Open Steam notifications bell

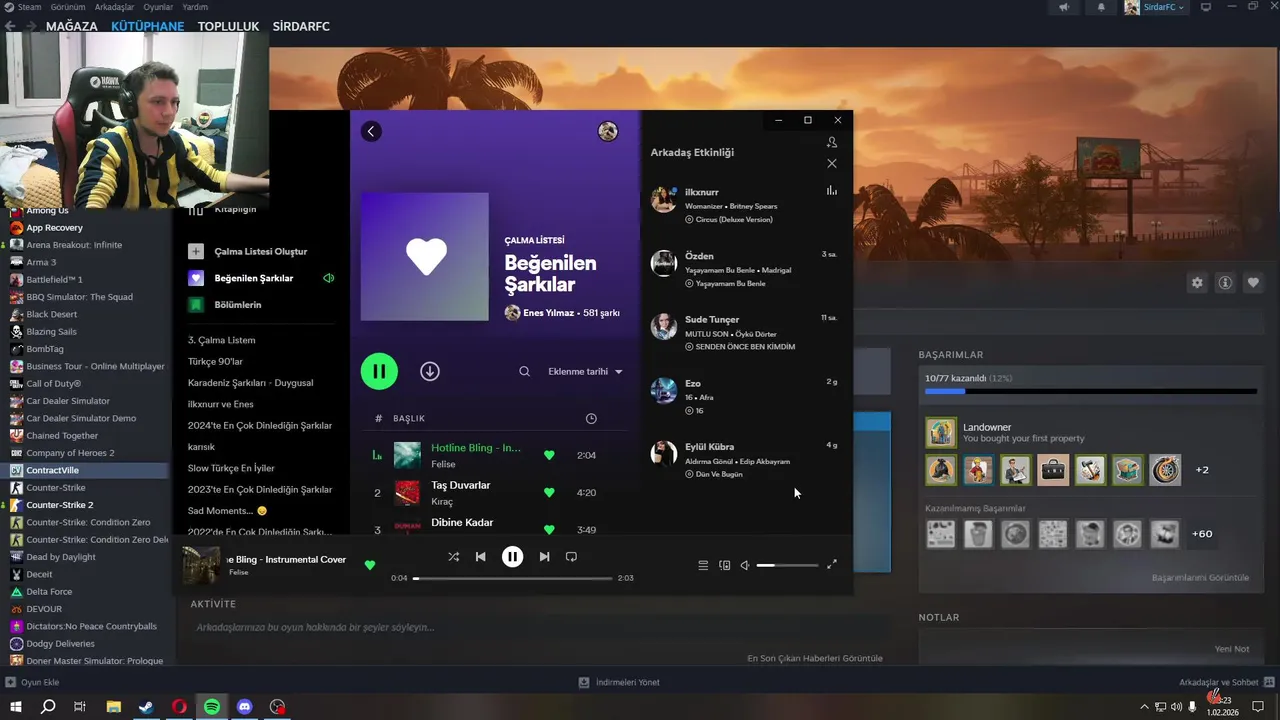pyautogui.click(x=1102, y=7)
